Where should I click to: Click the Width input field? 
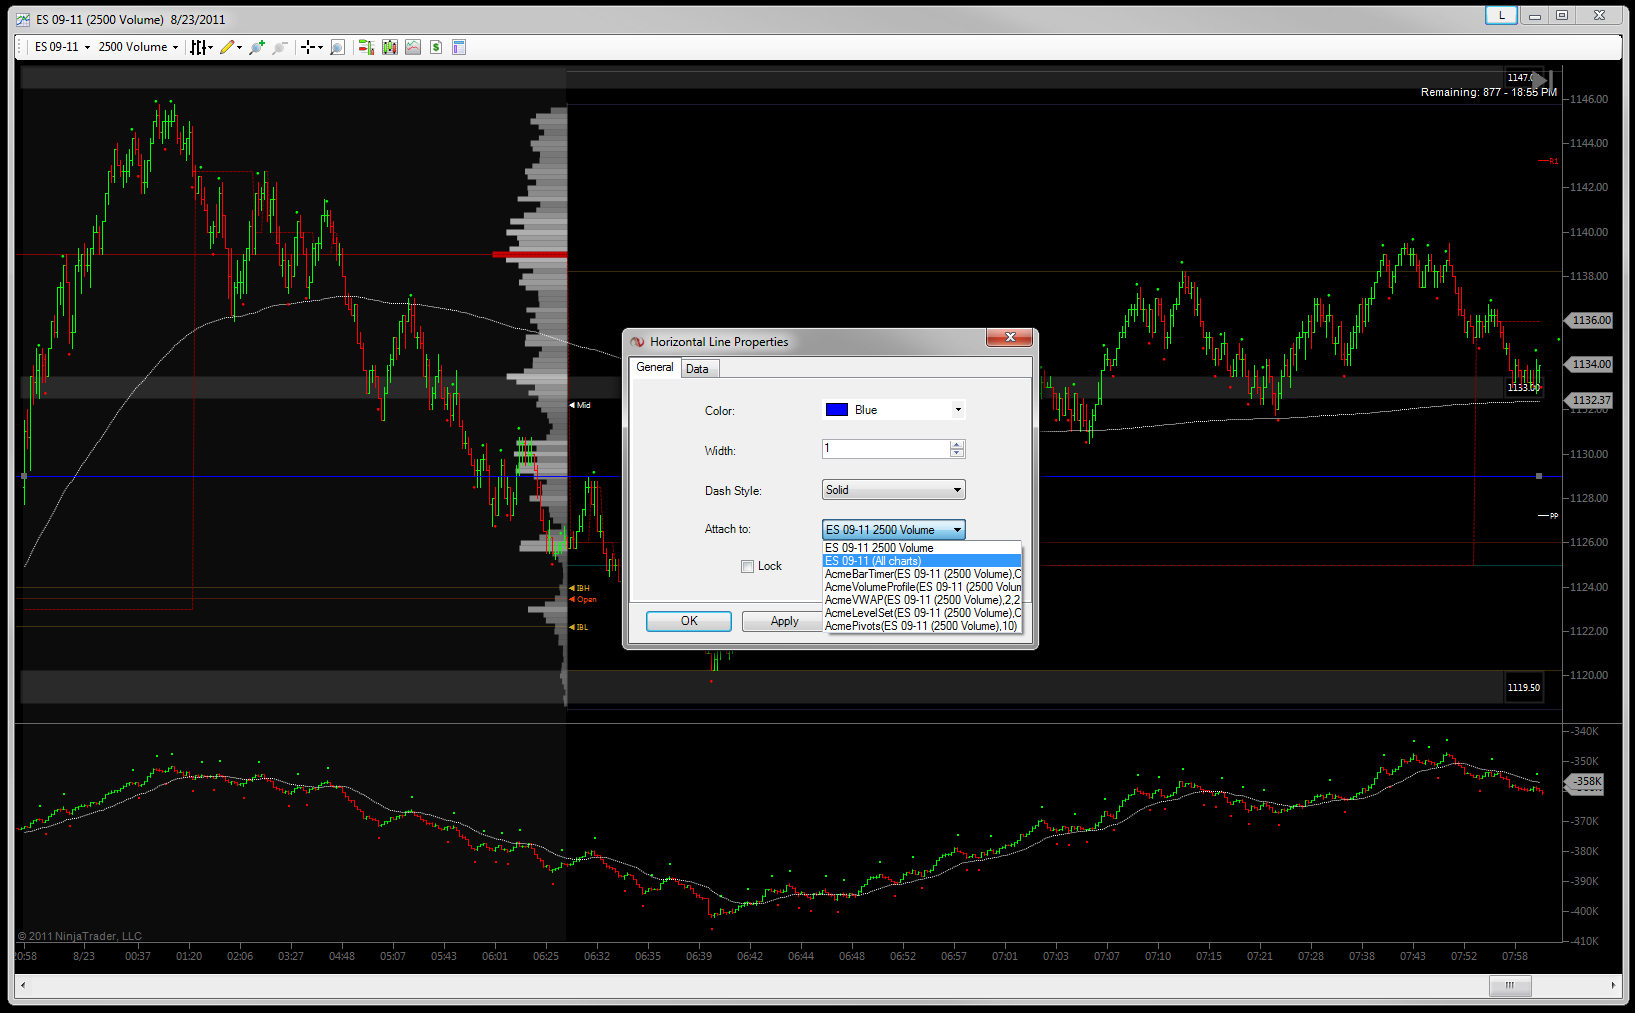pos(886,449)
